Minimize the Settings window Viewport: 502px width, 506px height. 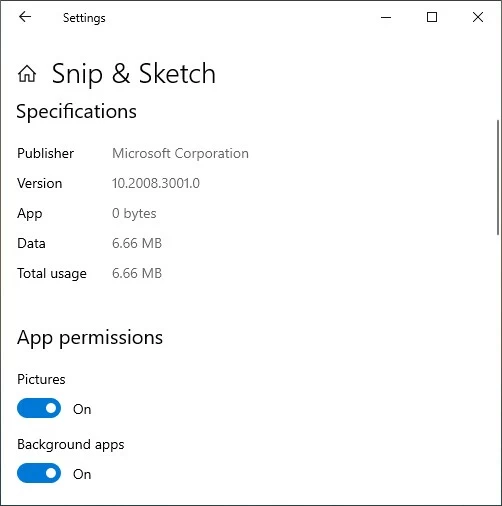pos(386,17)
